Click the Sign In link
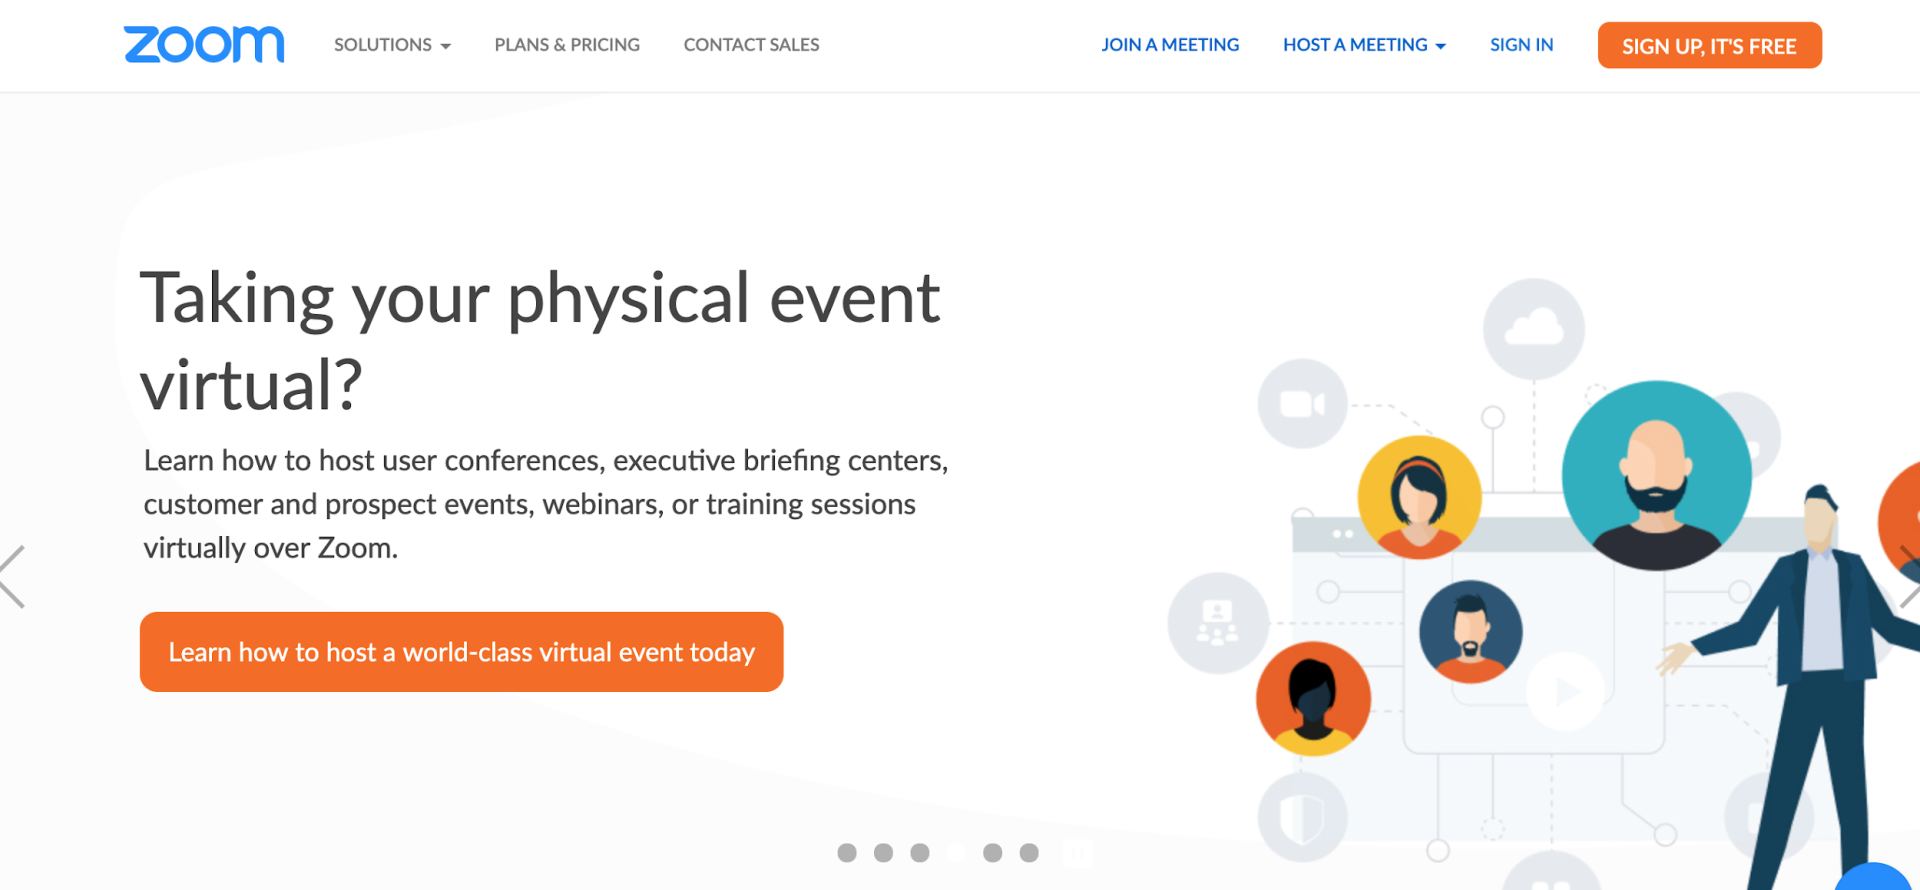1920x890 pixels. tap(1521, 45)
